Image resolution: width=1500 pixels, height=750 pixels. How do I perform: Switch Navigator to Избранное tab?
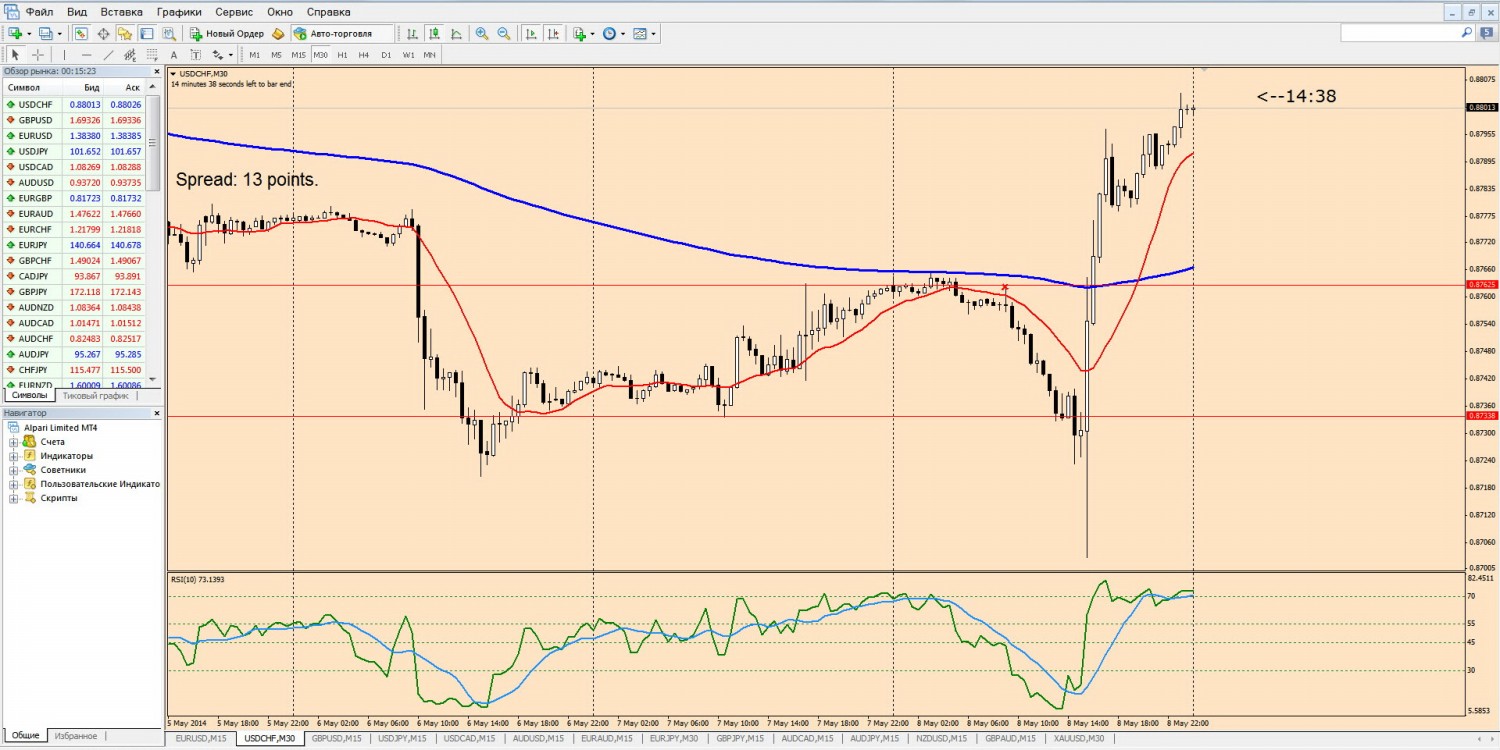coord(76,736)
